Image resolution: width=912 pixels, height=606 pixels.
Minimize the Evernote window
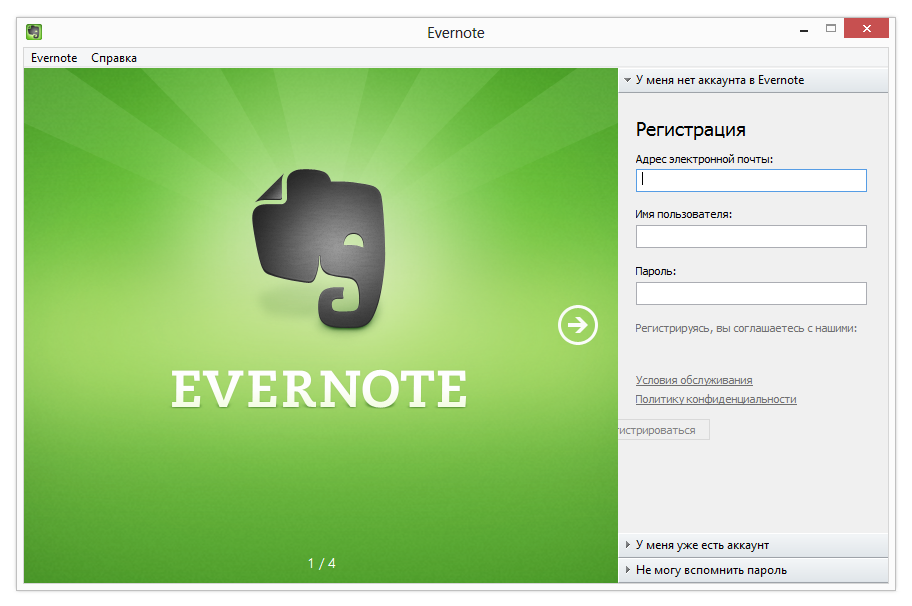pyautogui.click(x=804, y=29)
